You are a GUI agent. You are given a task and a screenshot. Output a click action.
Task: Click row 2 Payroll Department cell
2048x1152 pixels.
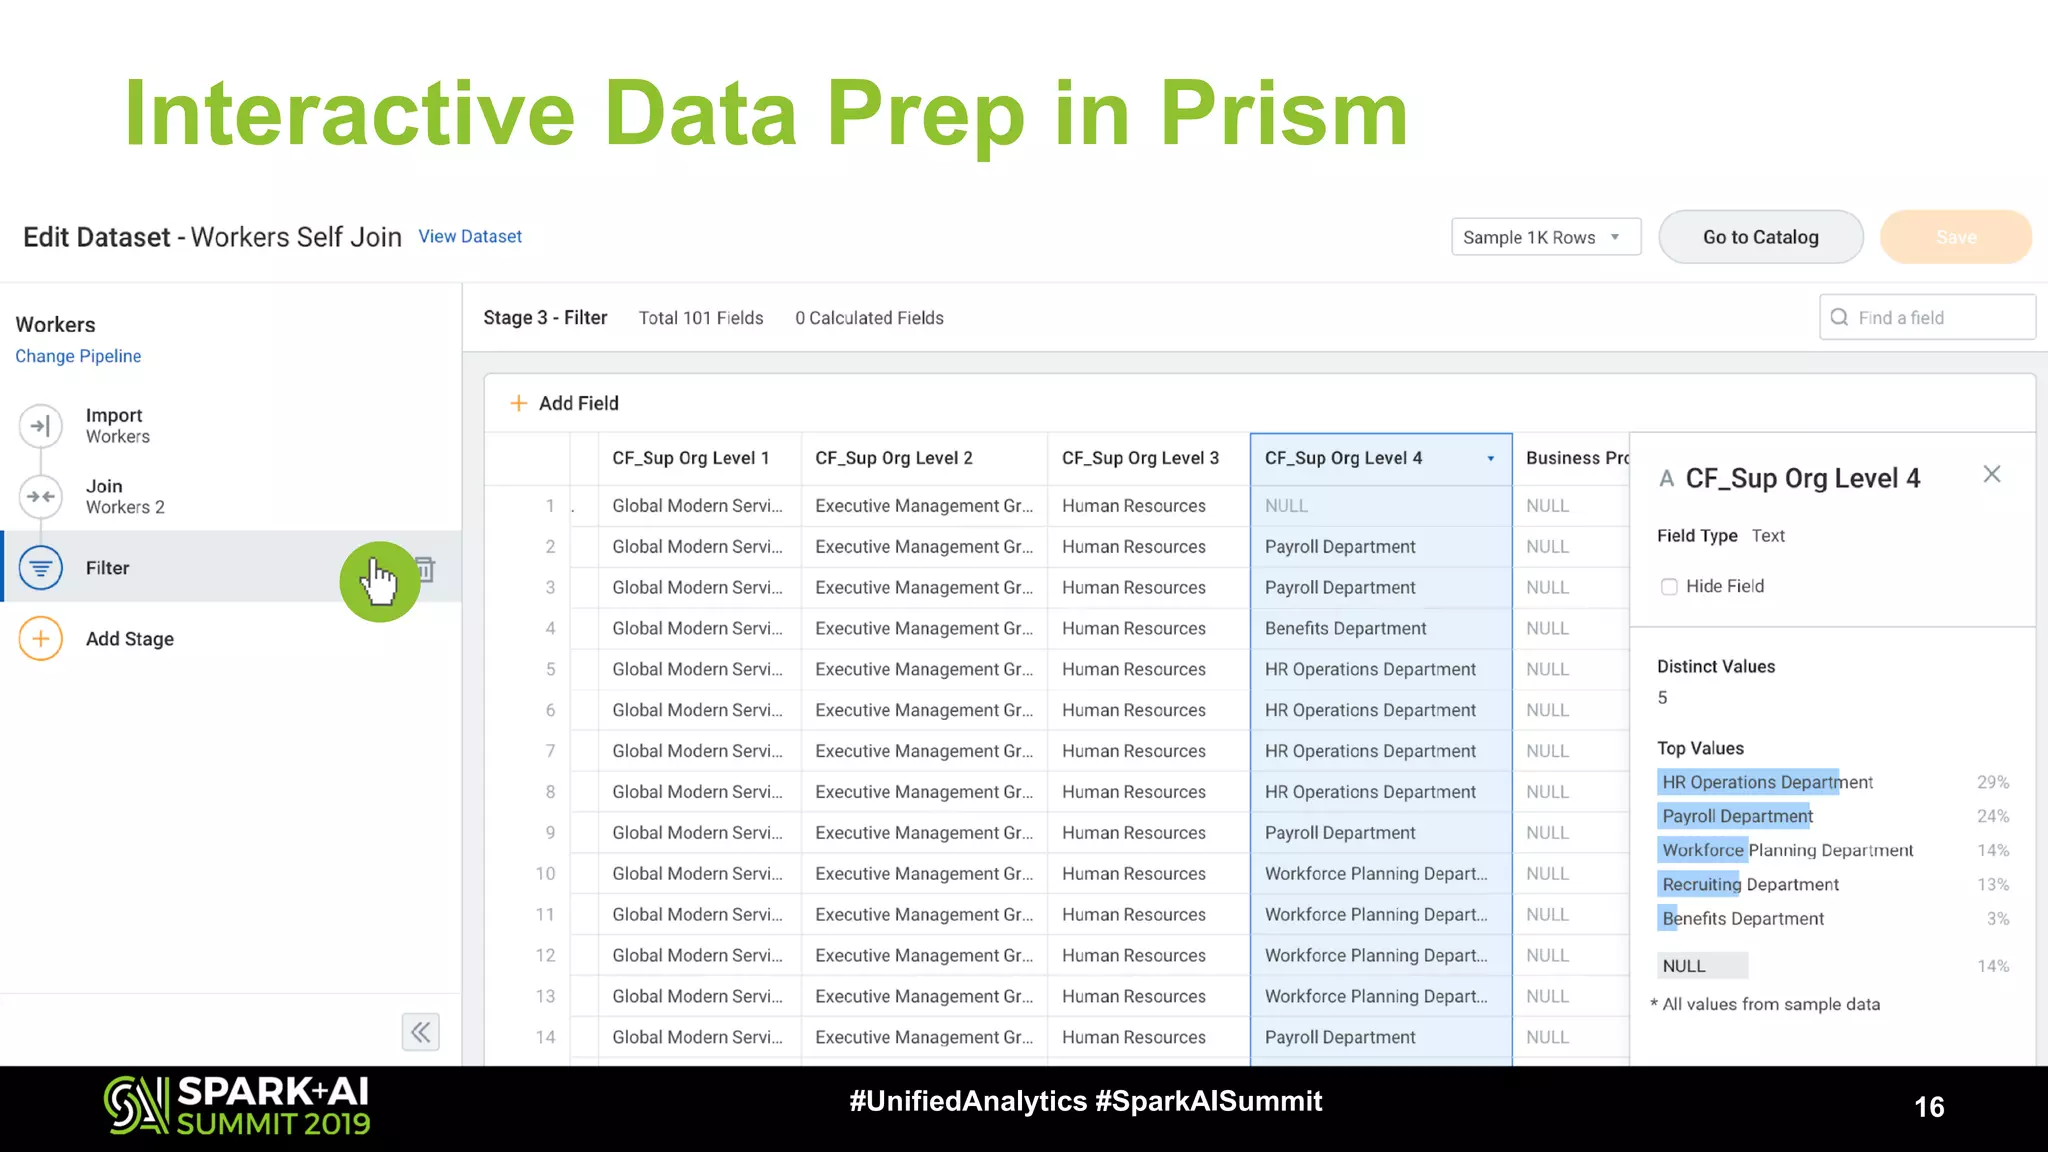(x=1381, y=547)
